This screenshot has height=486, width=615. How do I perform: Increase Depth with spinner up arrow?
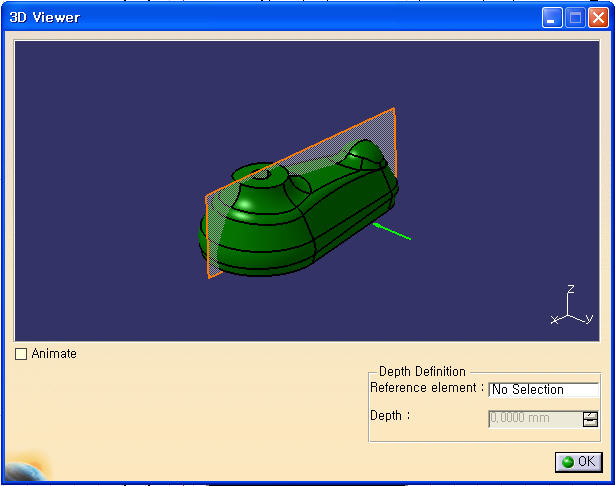point(591,415)
